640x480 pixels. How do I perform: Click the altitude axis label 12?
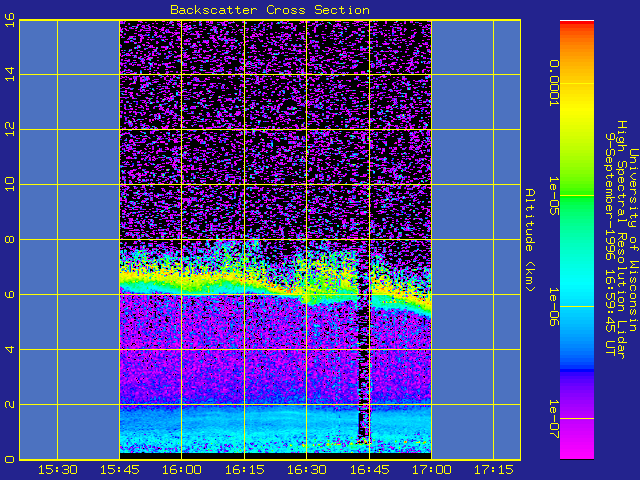pos(10,129)
